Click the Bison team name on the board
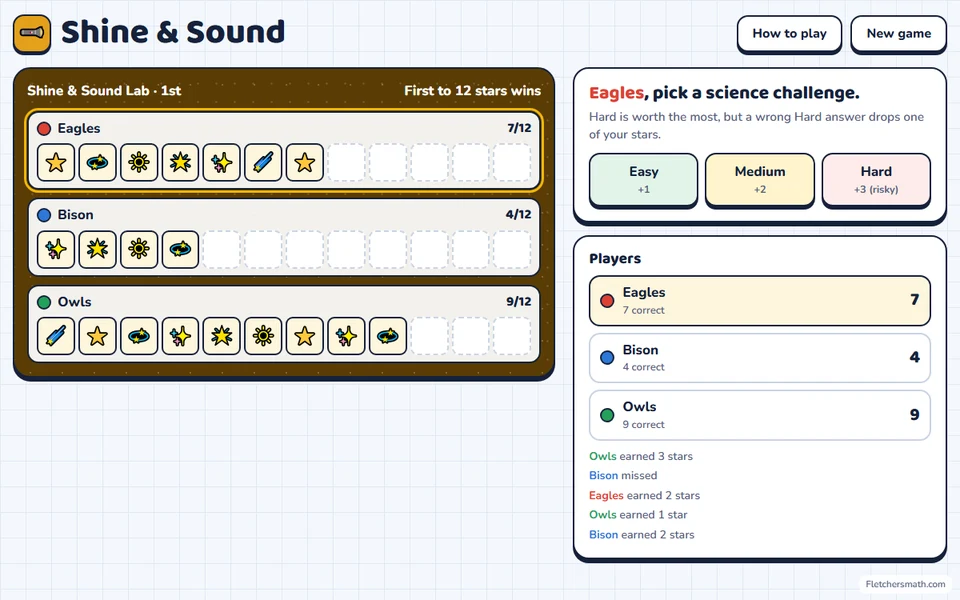 point(75,215)
